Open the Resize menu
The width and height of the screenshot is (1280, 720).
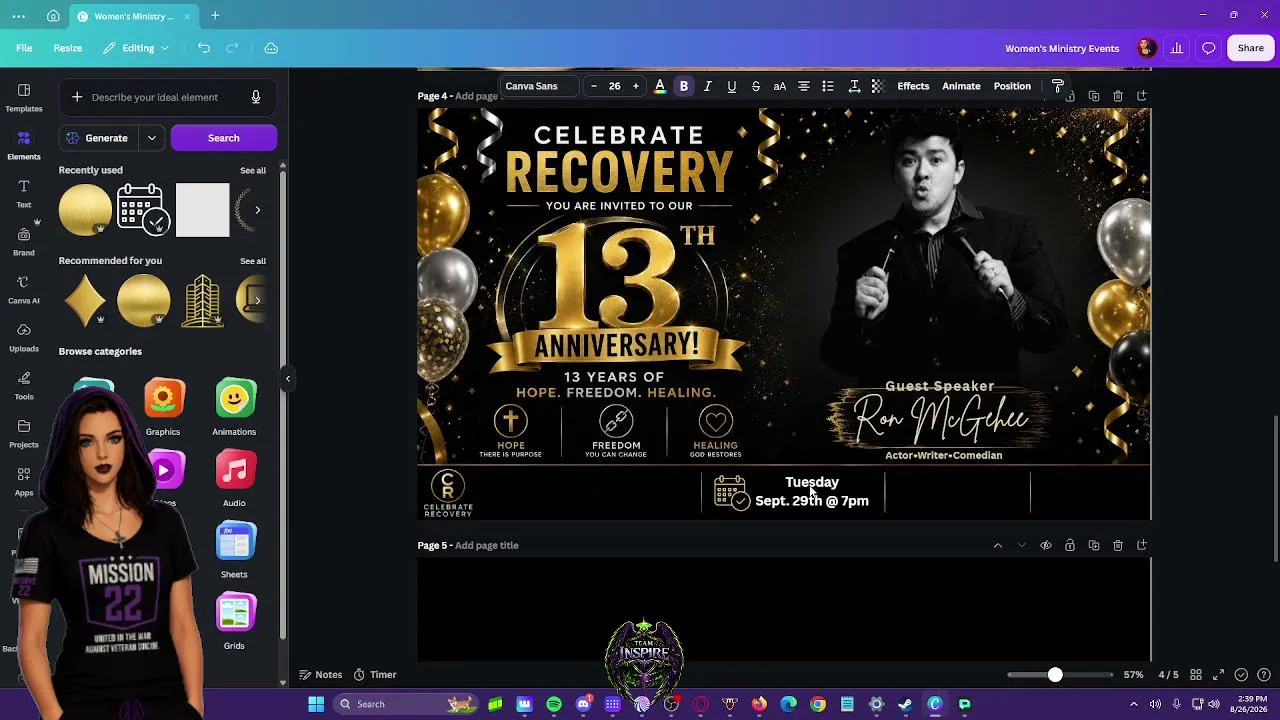tap(68, 48)
